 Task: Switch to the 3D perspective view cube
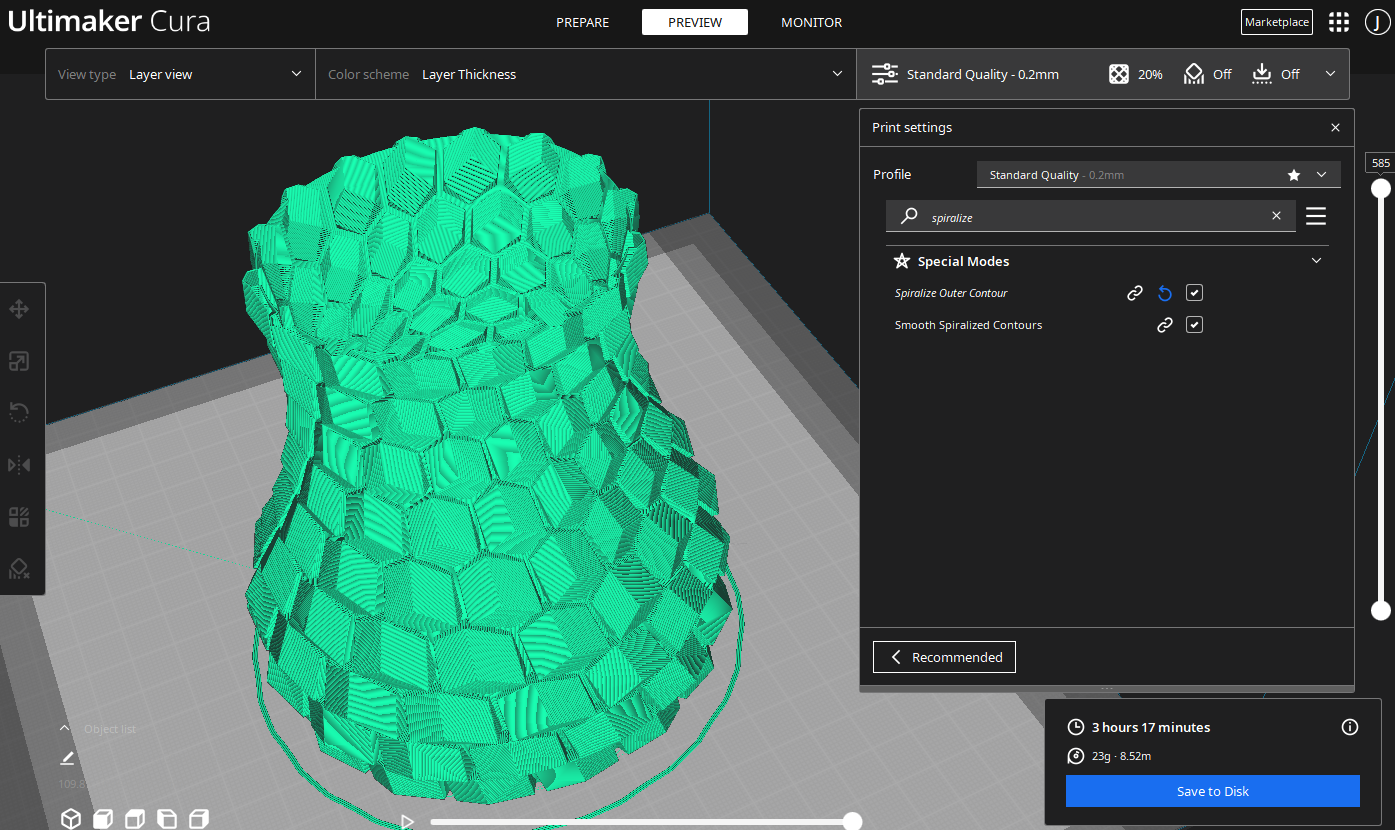click(x=71, y=819)
